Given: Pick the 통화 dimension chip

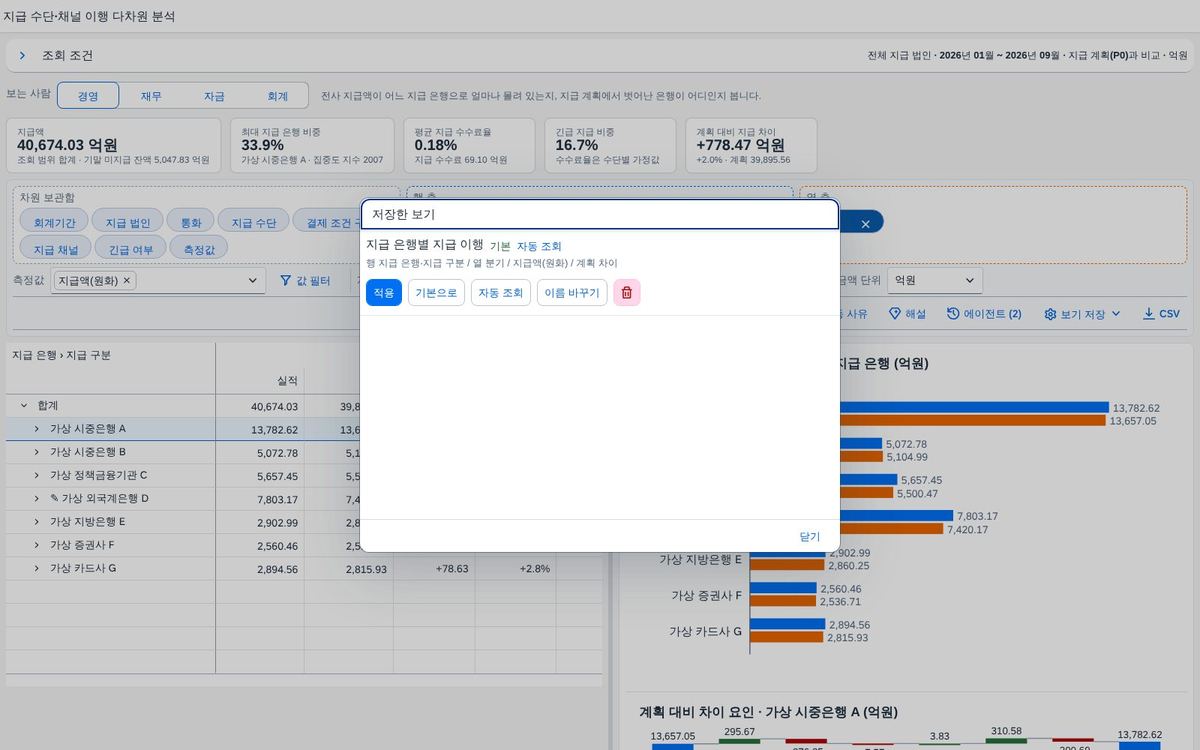Looking at the screenshot, I should point(190,222).
